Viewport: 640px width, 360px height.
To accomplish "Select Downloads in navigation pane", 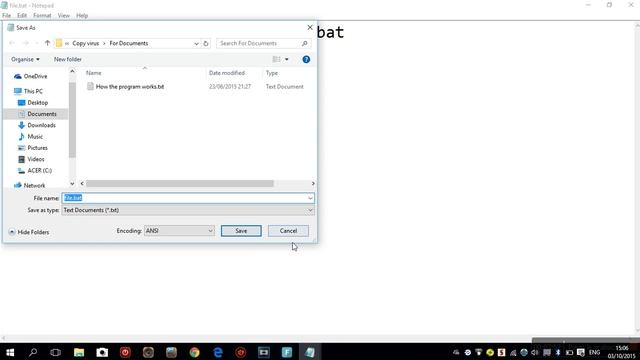I will tap(37, 125).
